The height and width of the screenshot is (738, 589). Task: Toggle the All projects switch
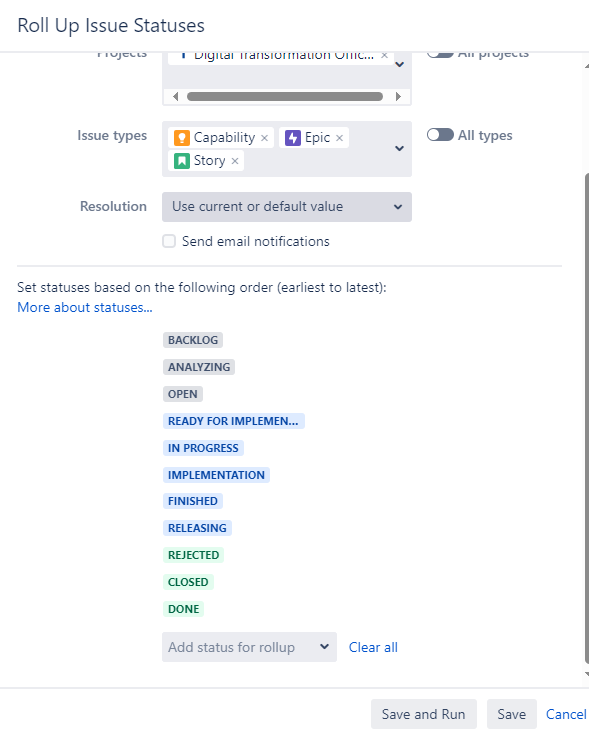440,54
